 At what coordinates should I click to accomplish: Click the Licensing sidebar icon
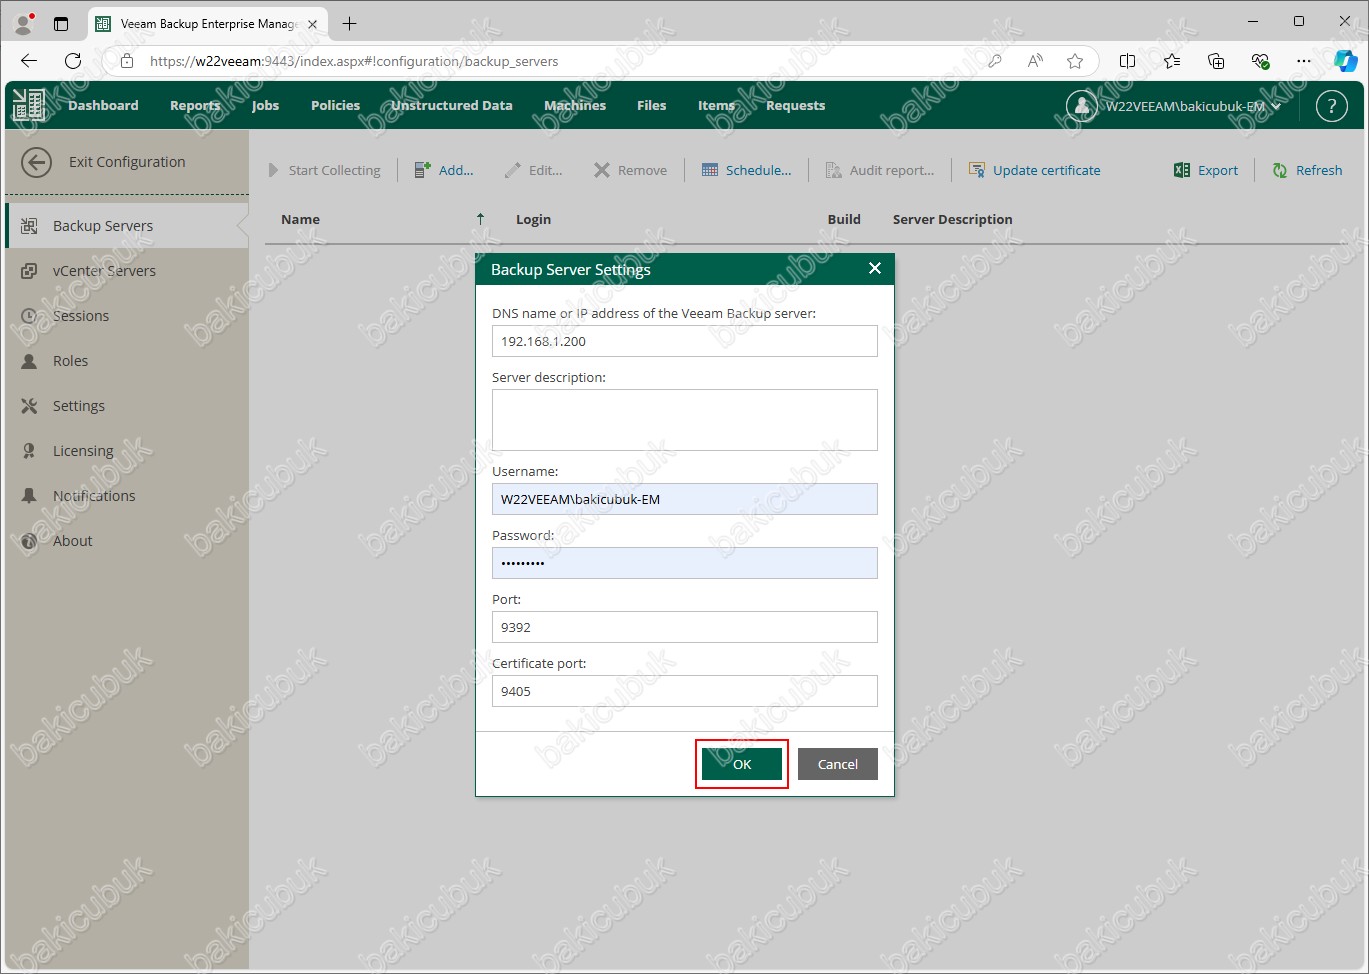(x=29, y=451)
